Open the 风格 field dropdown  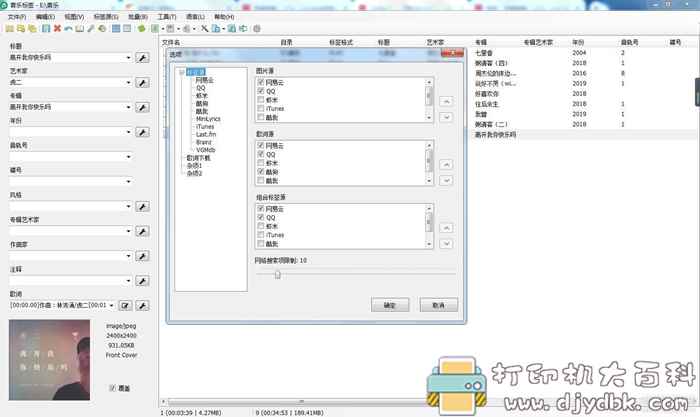128,206
